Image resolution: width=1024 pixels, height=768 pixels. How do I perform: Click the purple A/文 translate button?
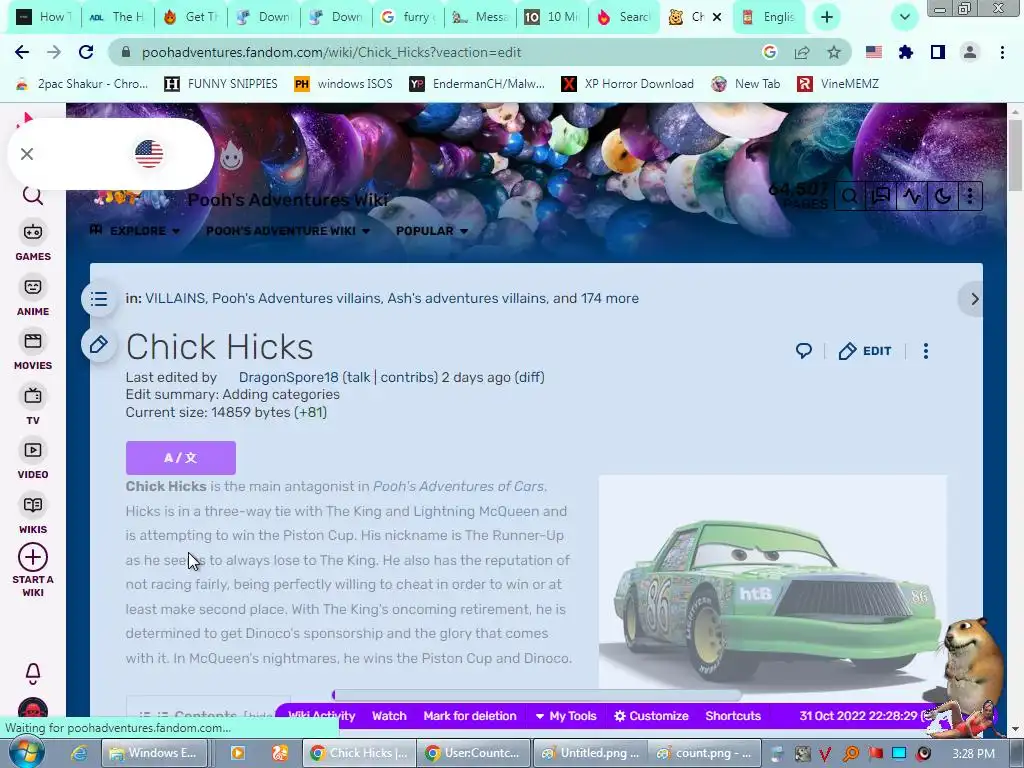click(181, 458)
